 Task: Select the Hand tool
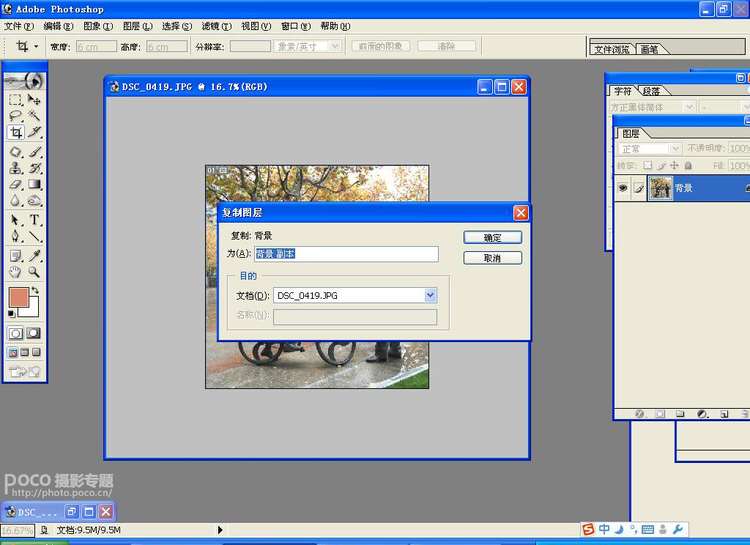click(15, 272)
